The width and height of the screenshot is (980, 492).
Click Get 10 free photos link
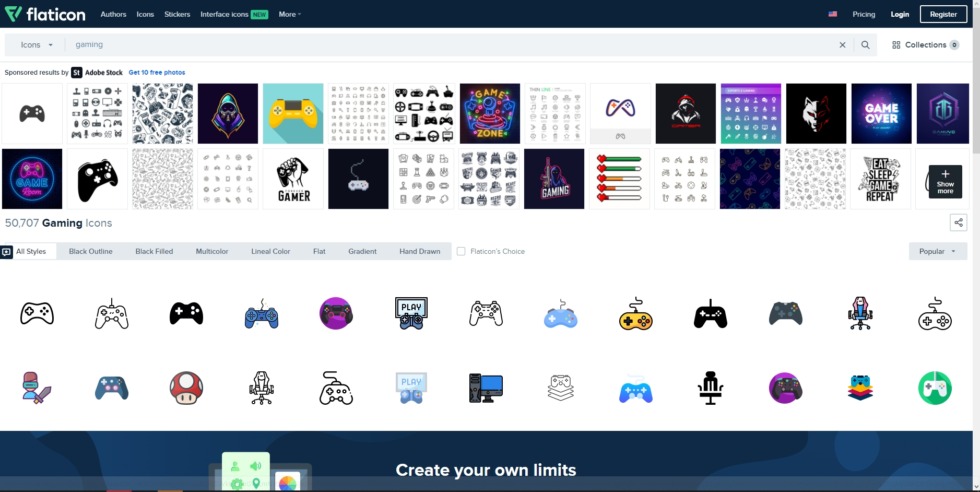click(157, 73)
